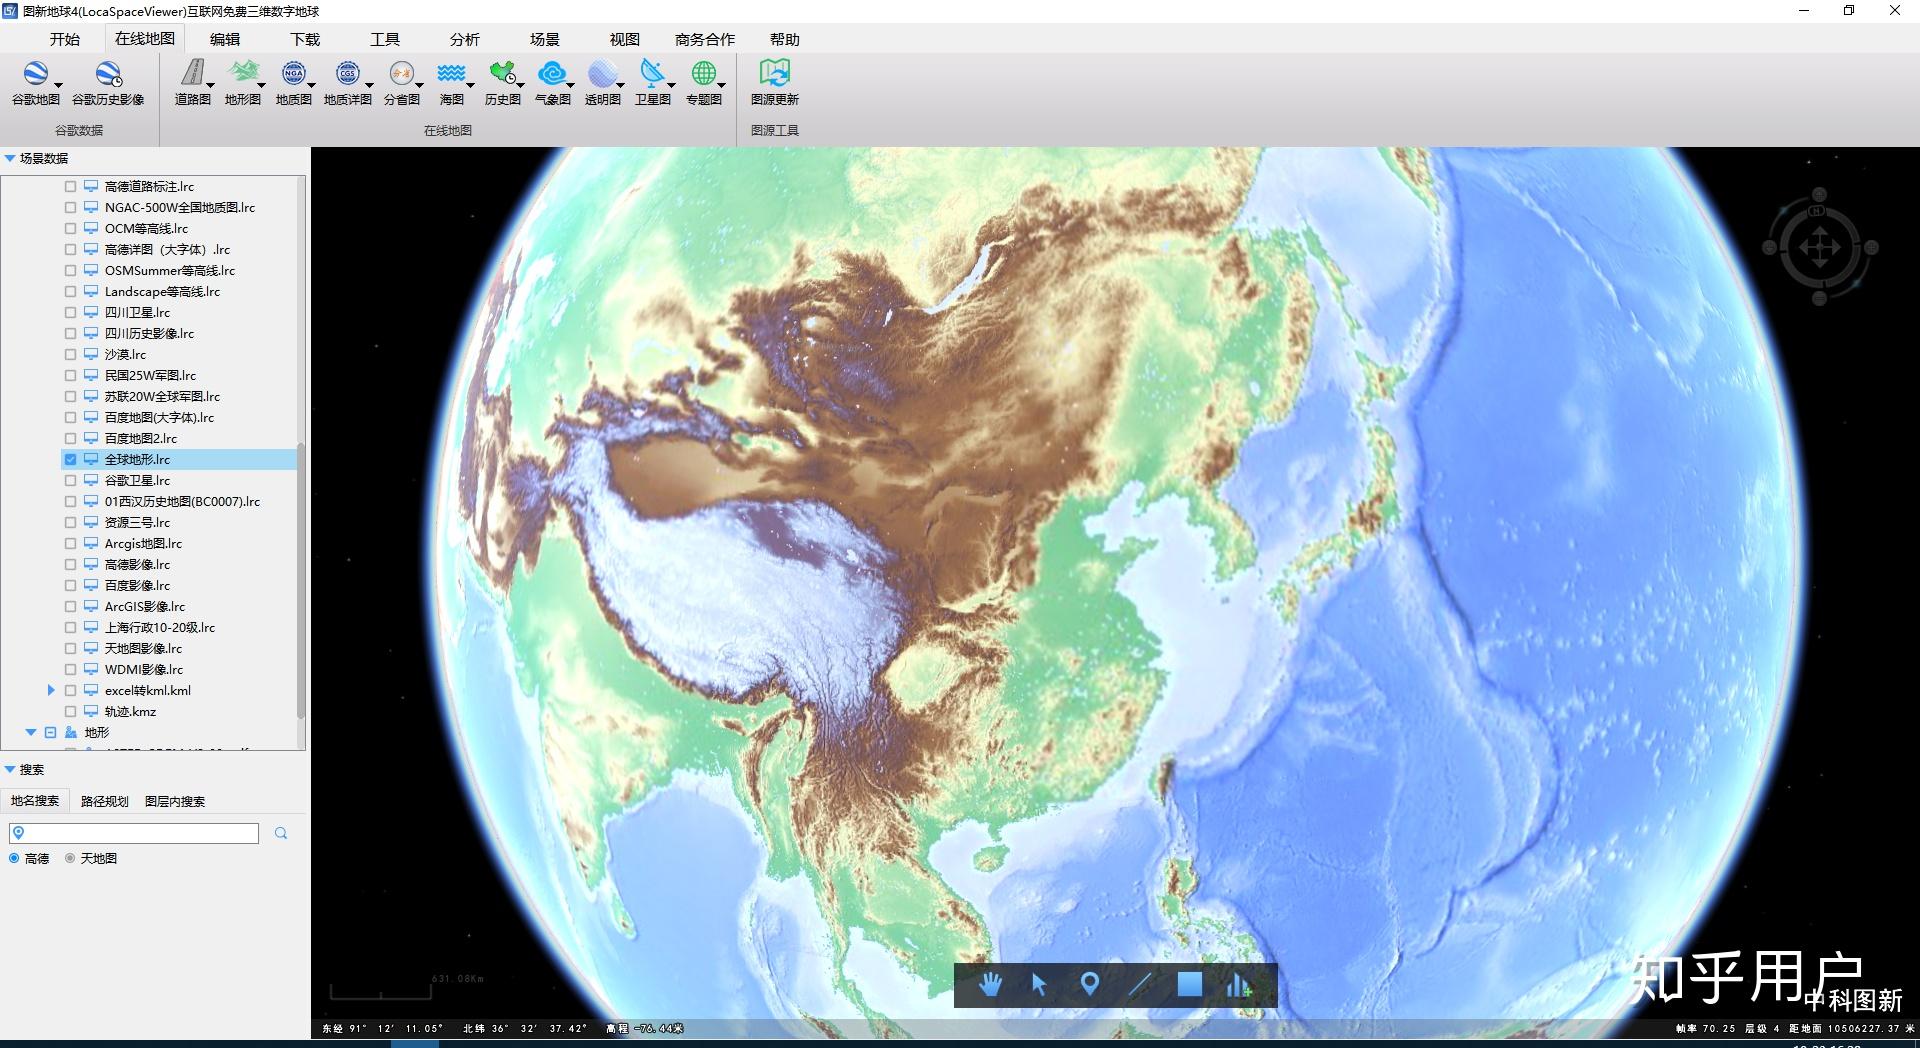Click the navigation compass control
Screen dimensions: 1920x1048
(1819, 246)
